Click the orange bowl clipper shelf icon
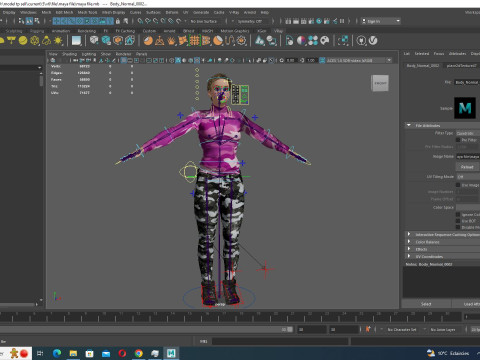 218,41
